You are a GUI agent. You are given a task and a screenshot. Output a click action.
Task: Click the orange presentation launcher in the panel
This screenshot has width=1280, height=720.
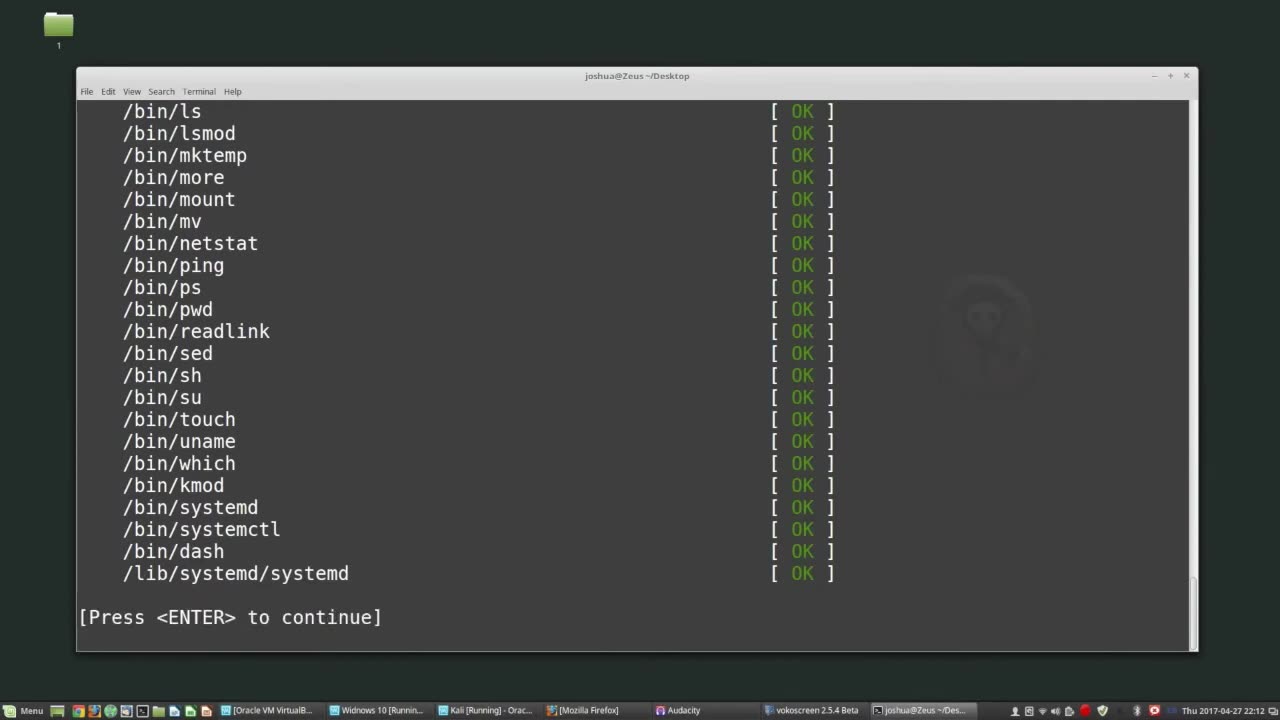[x=206, y=710]
